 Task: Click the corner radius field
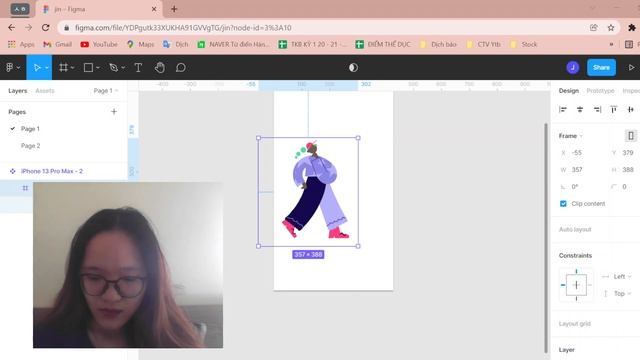[x=623, y=187]
